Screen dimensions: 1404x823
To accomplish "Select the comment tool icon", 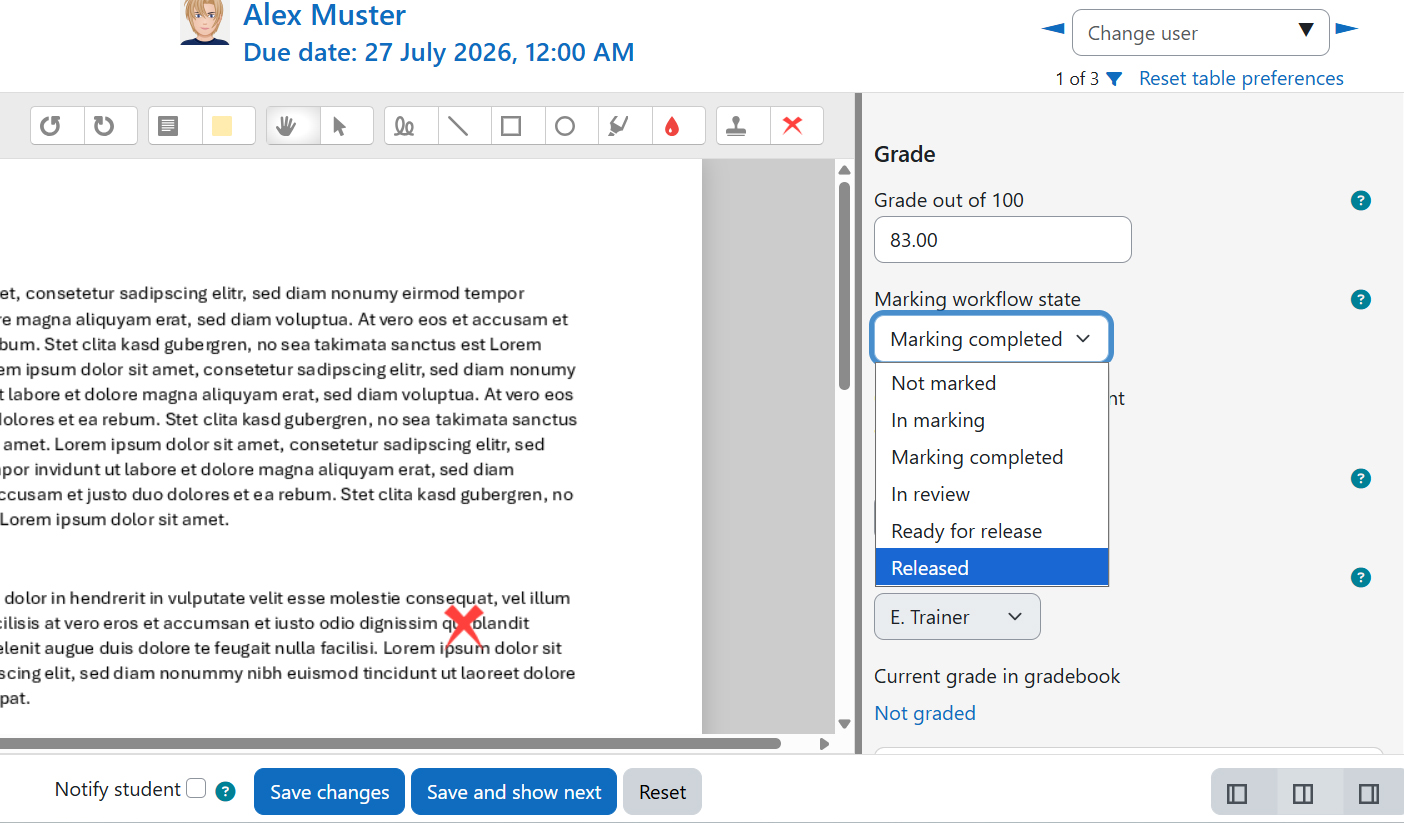I will [x=175, y=126].
